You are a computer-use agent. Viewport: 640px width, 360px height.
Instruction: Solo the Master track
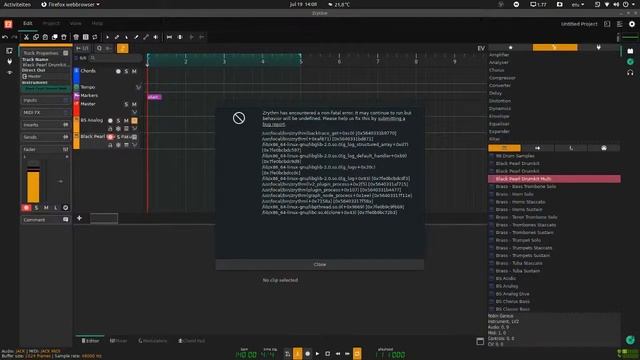[x=126, y=104]
